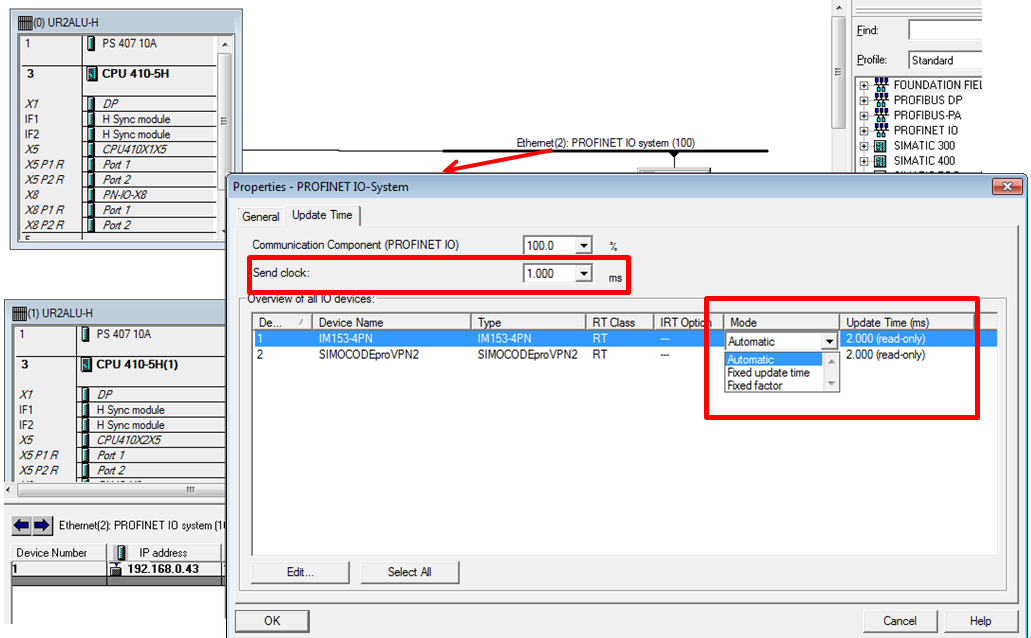Select the CPU410X1X5 interface icon

point(91,149)
